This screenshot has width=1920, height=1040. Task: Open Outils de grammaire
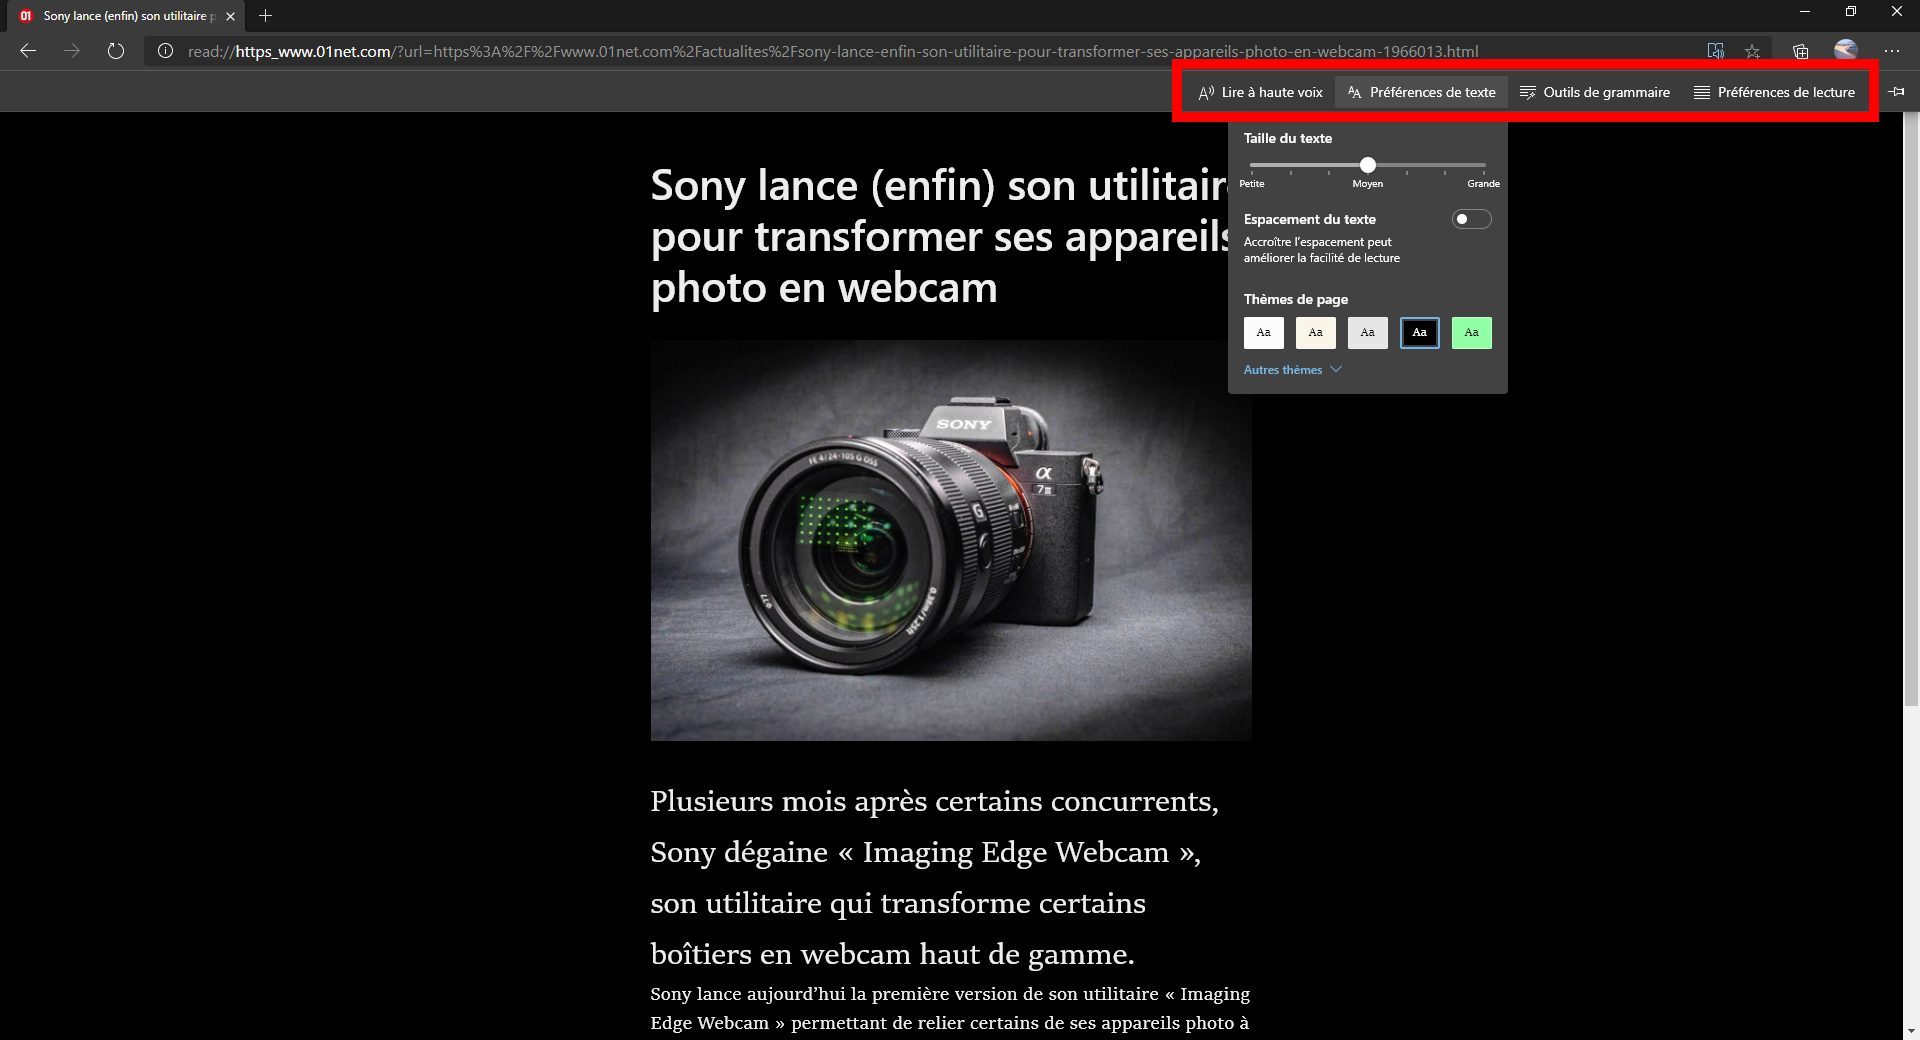click(1595, 92)
